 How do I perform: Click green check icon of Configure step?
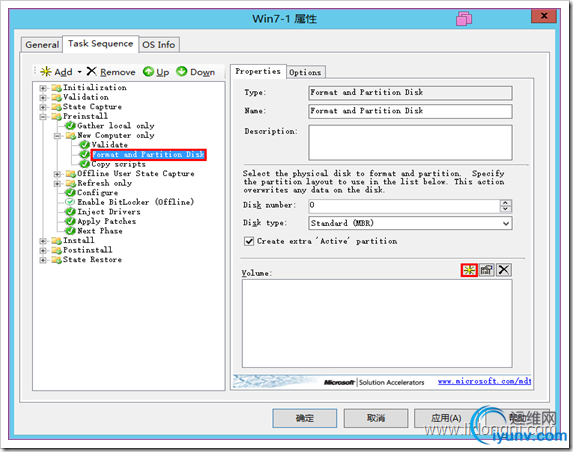70,193
